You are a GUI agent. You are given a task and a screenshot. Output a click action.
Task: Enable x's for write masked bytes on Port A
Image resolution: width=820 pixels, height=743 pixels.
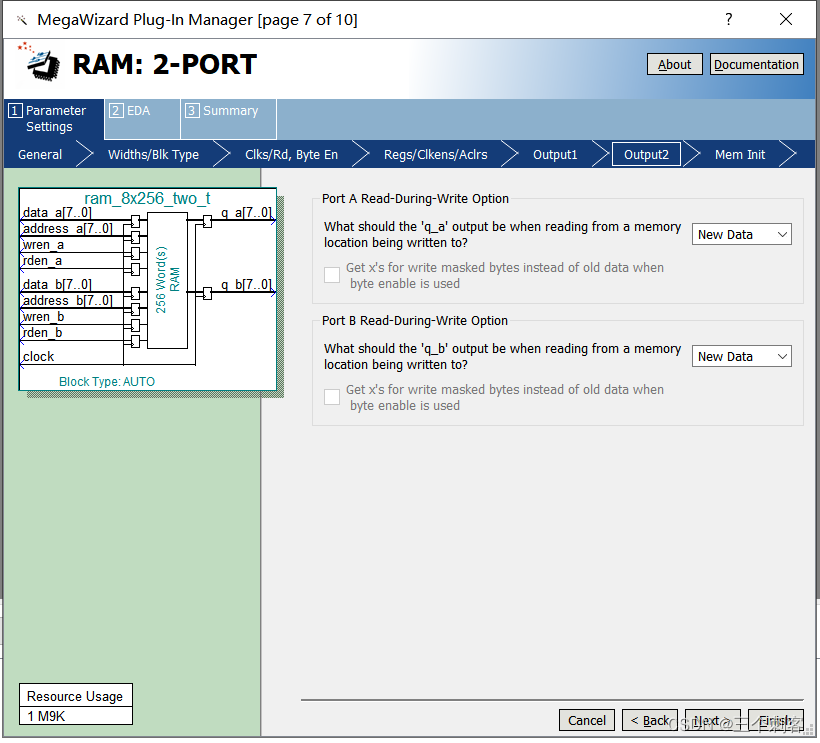pos(332,274)
